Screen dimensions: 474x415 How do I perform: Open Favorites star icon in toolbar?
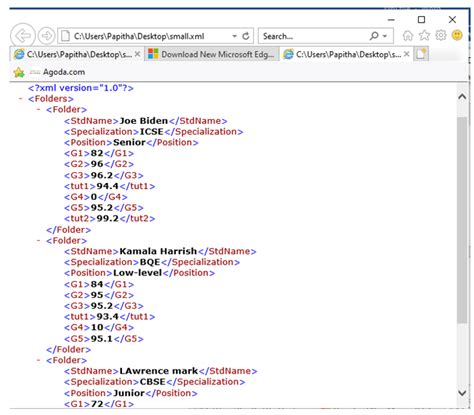coord(424,35)
